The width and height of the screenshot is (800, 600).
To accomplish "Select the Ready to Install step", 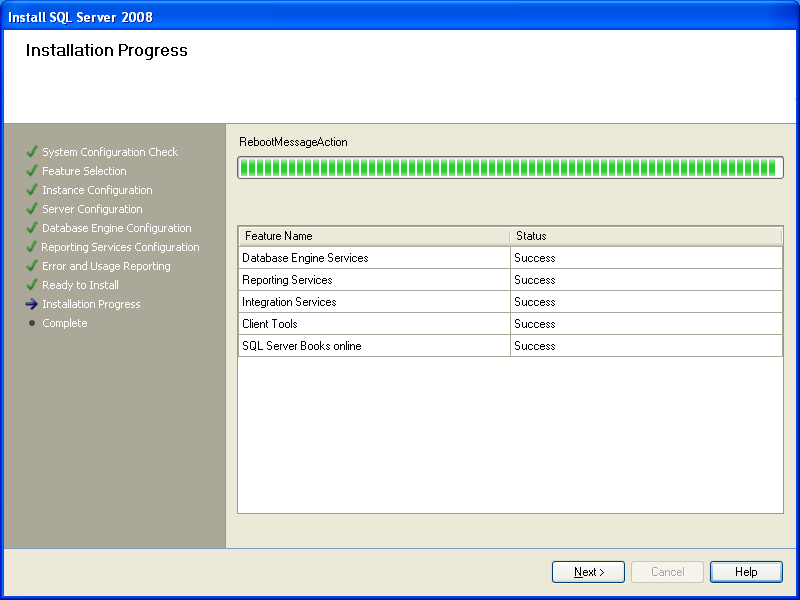I will [80, 285].
